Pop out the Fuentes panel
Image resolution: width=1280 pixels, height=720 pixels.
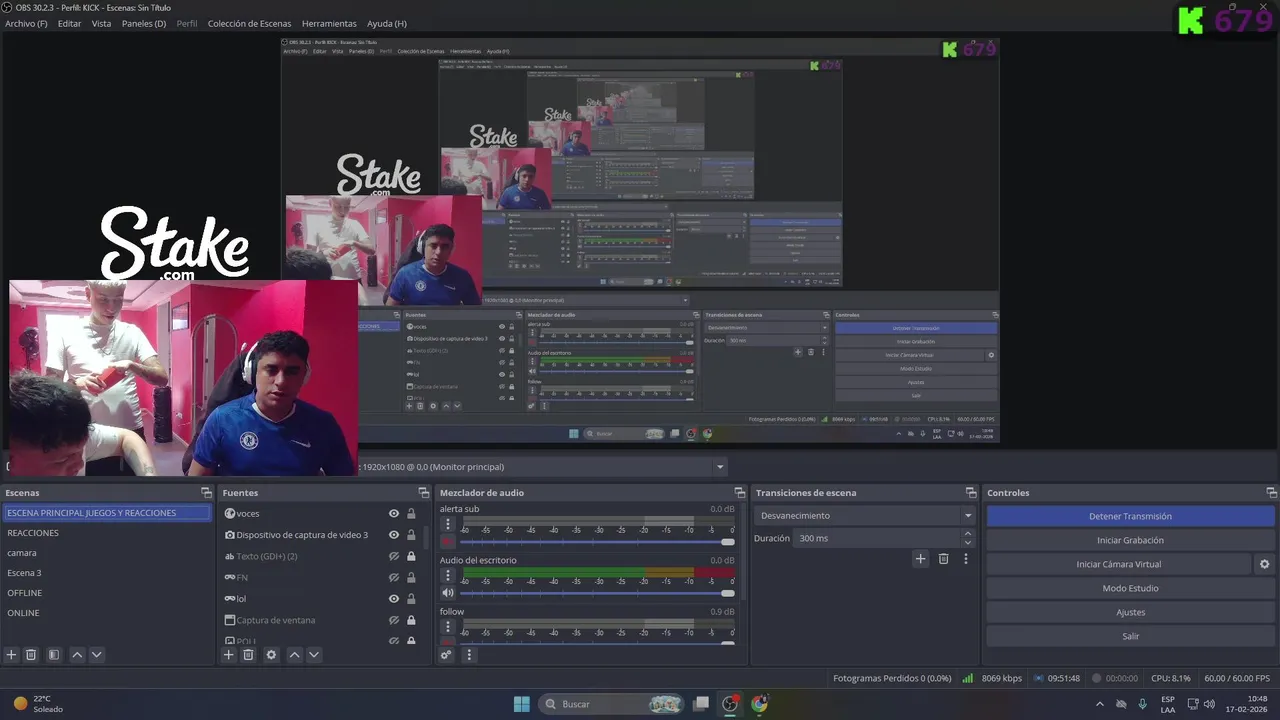click(x=424, y=493)
